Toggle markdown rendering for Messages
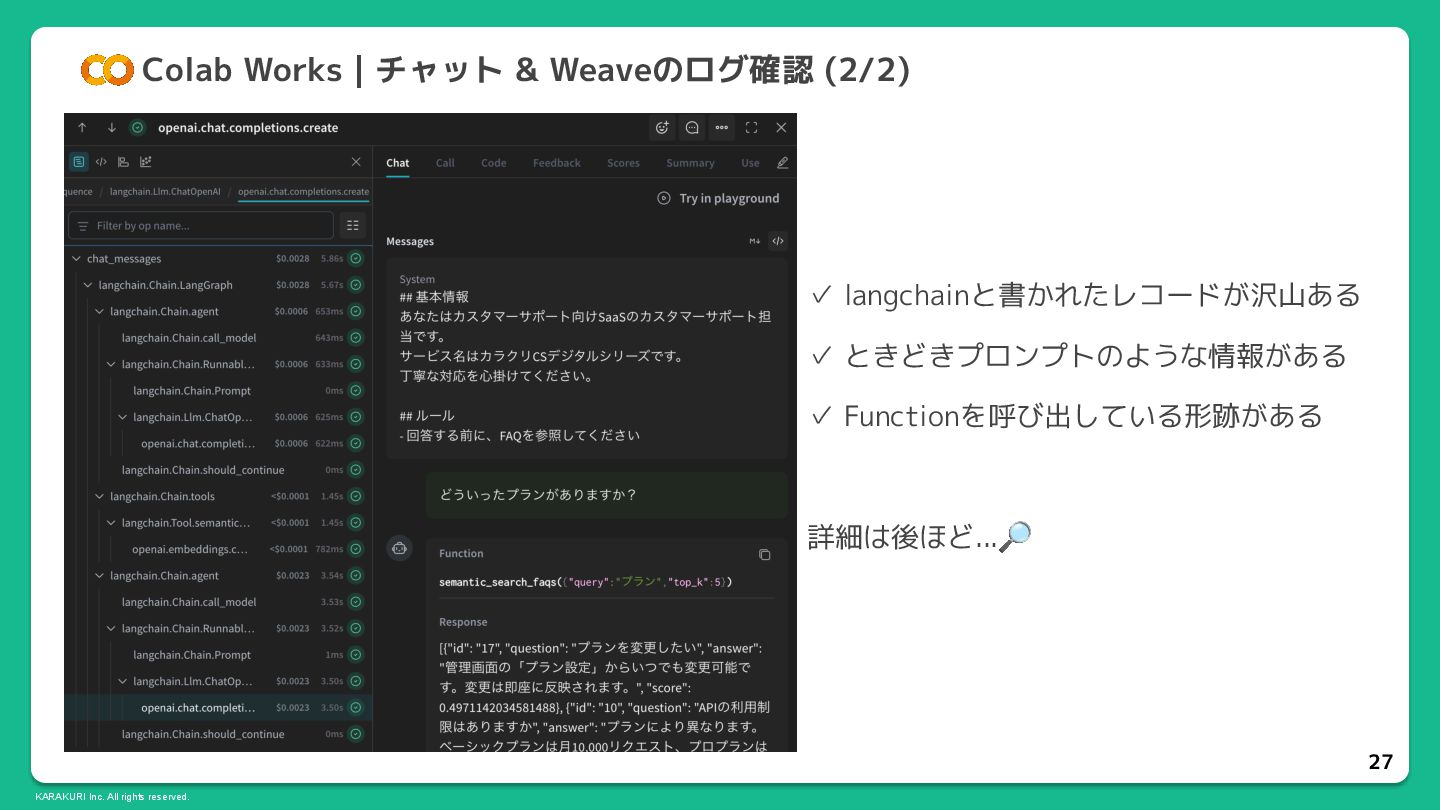 (755, 241)
